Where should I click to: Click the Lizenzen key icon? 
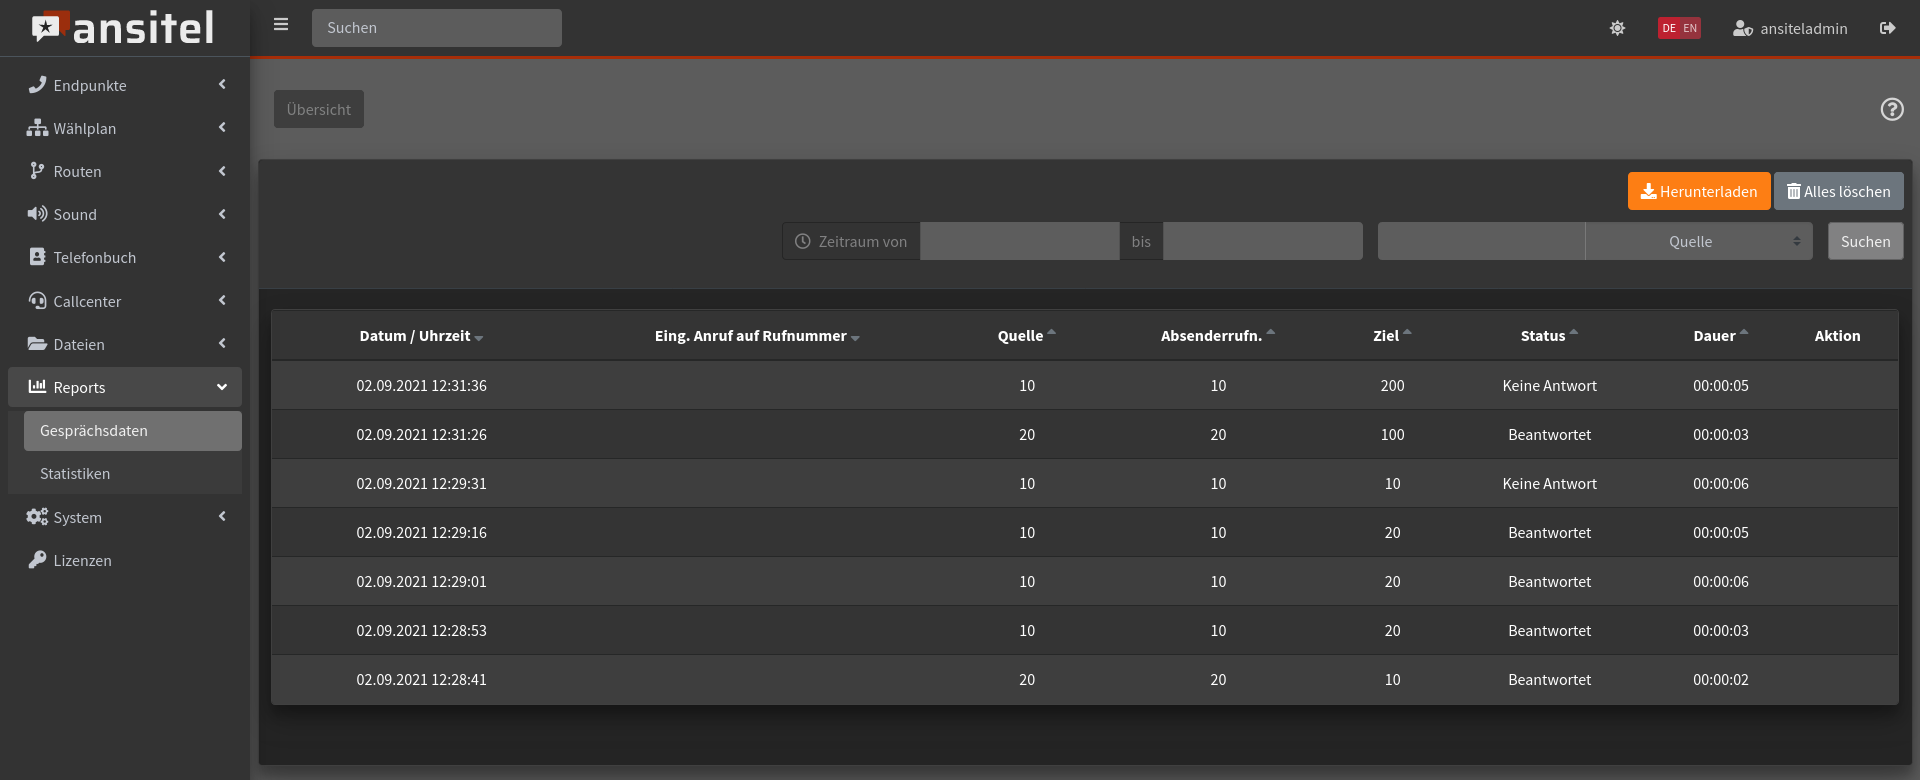pyautogui.click(x=37, y=560)
